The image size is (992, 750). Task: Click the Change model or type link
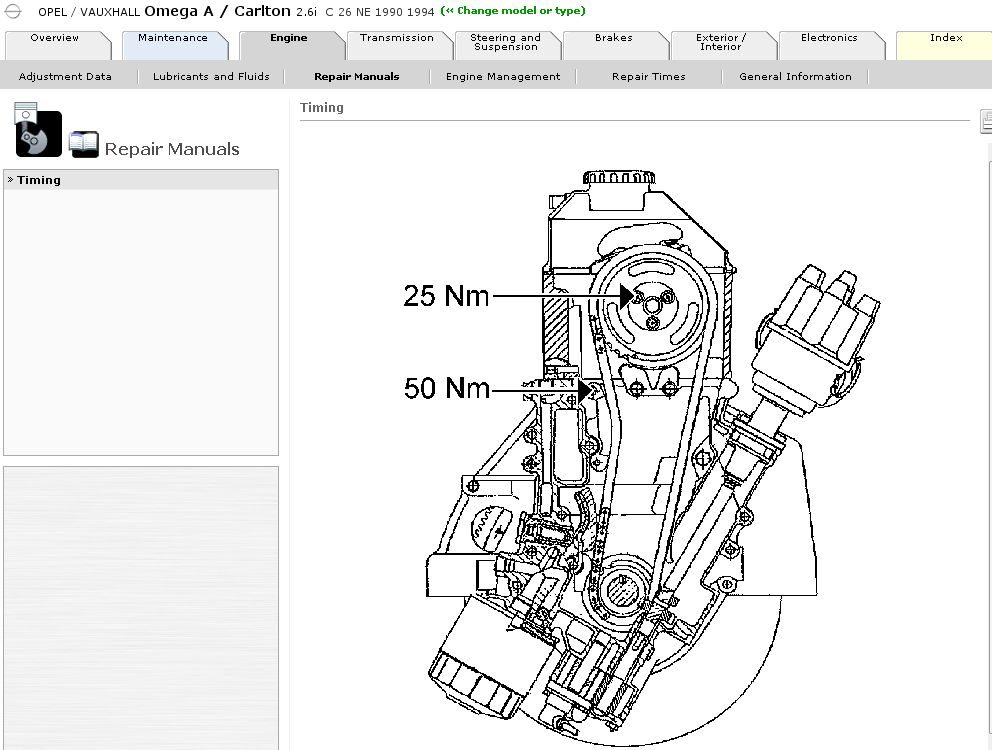[513, 11]
